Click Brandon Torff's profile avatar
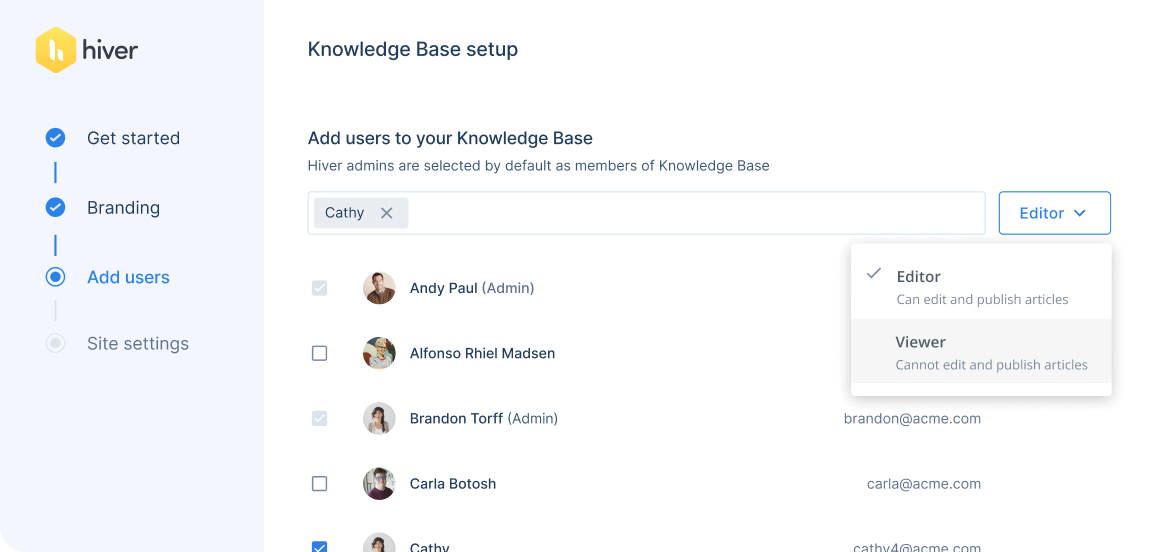 [x=379, y=418]
